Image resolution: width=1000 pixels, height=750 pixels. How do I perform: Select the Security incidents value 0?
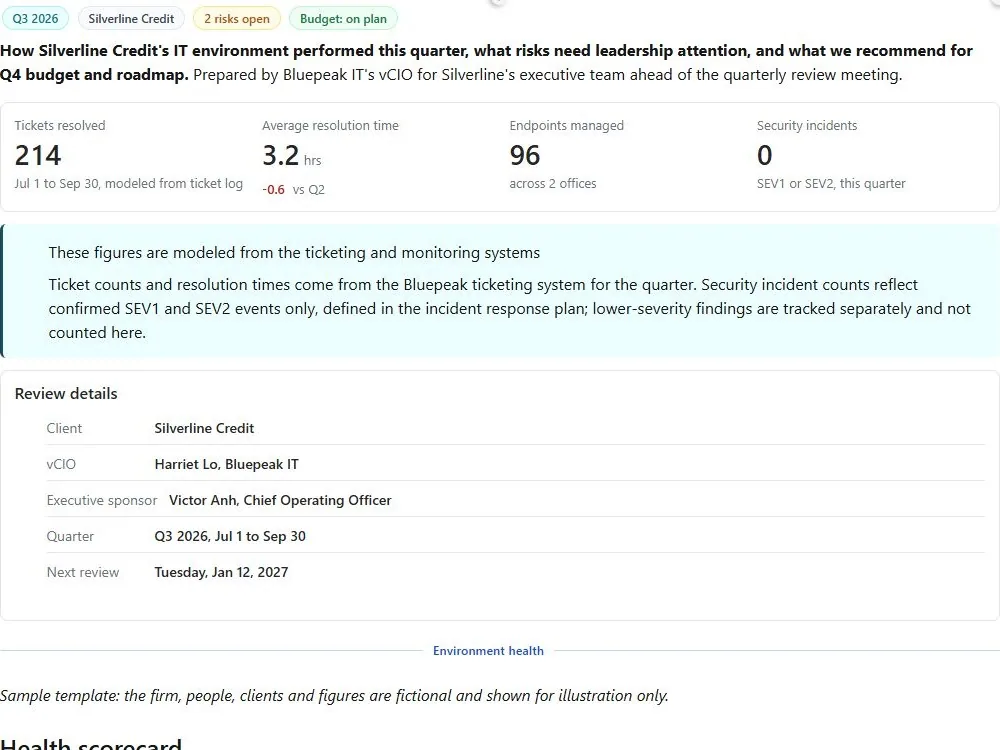click(x=765, y=156)
